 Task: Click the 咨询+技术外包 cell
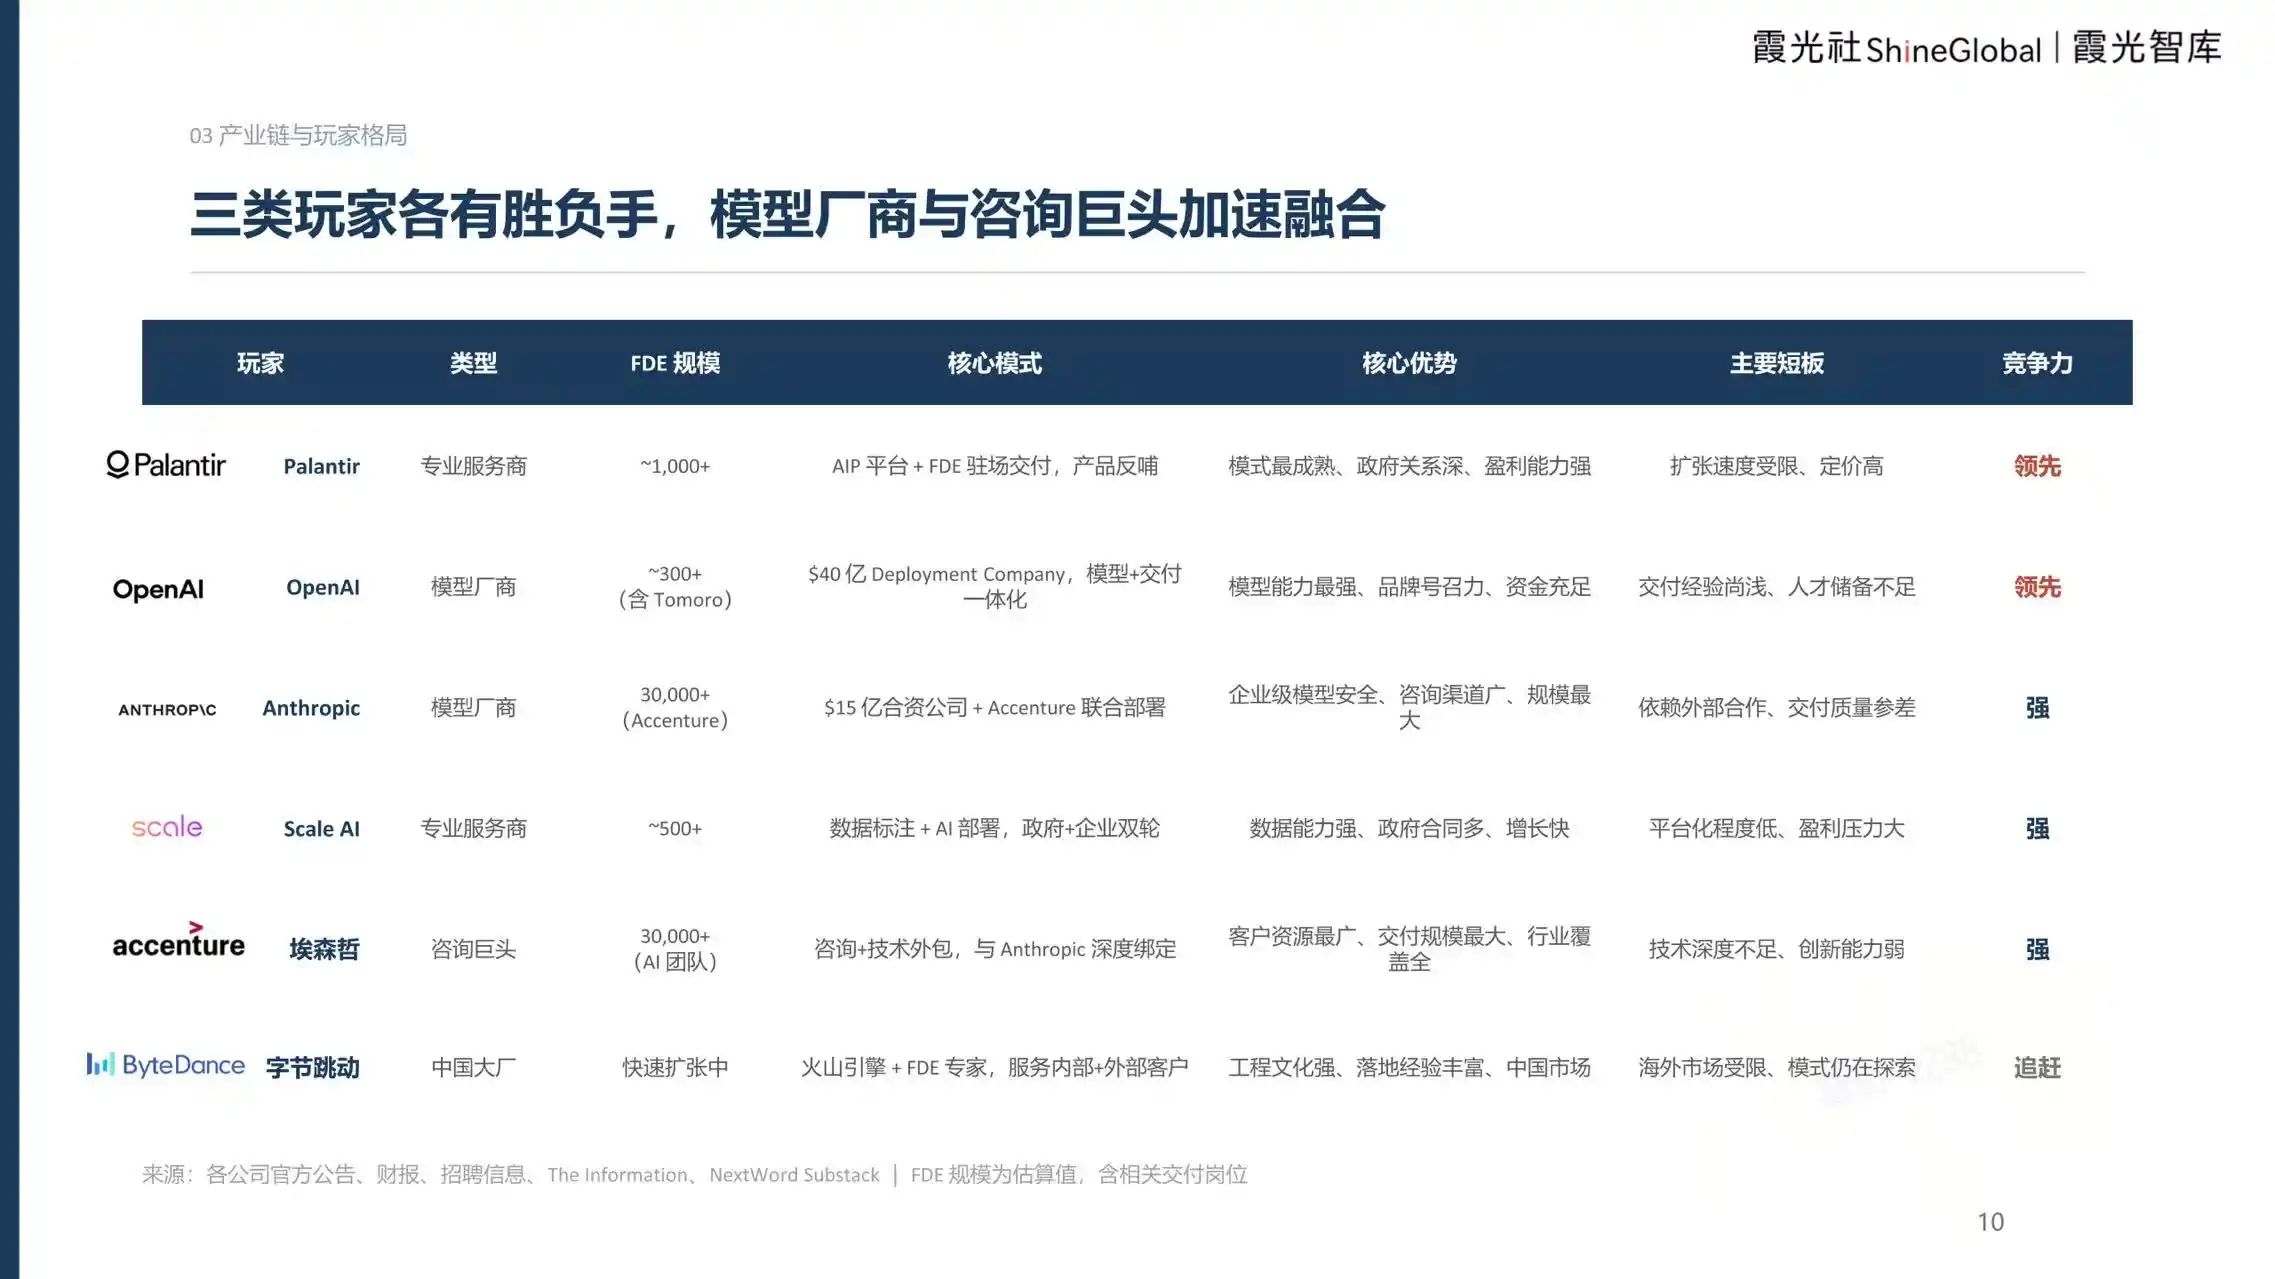995,949
